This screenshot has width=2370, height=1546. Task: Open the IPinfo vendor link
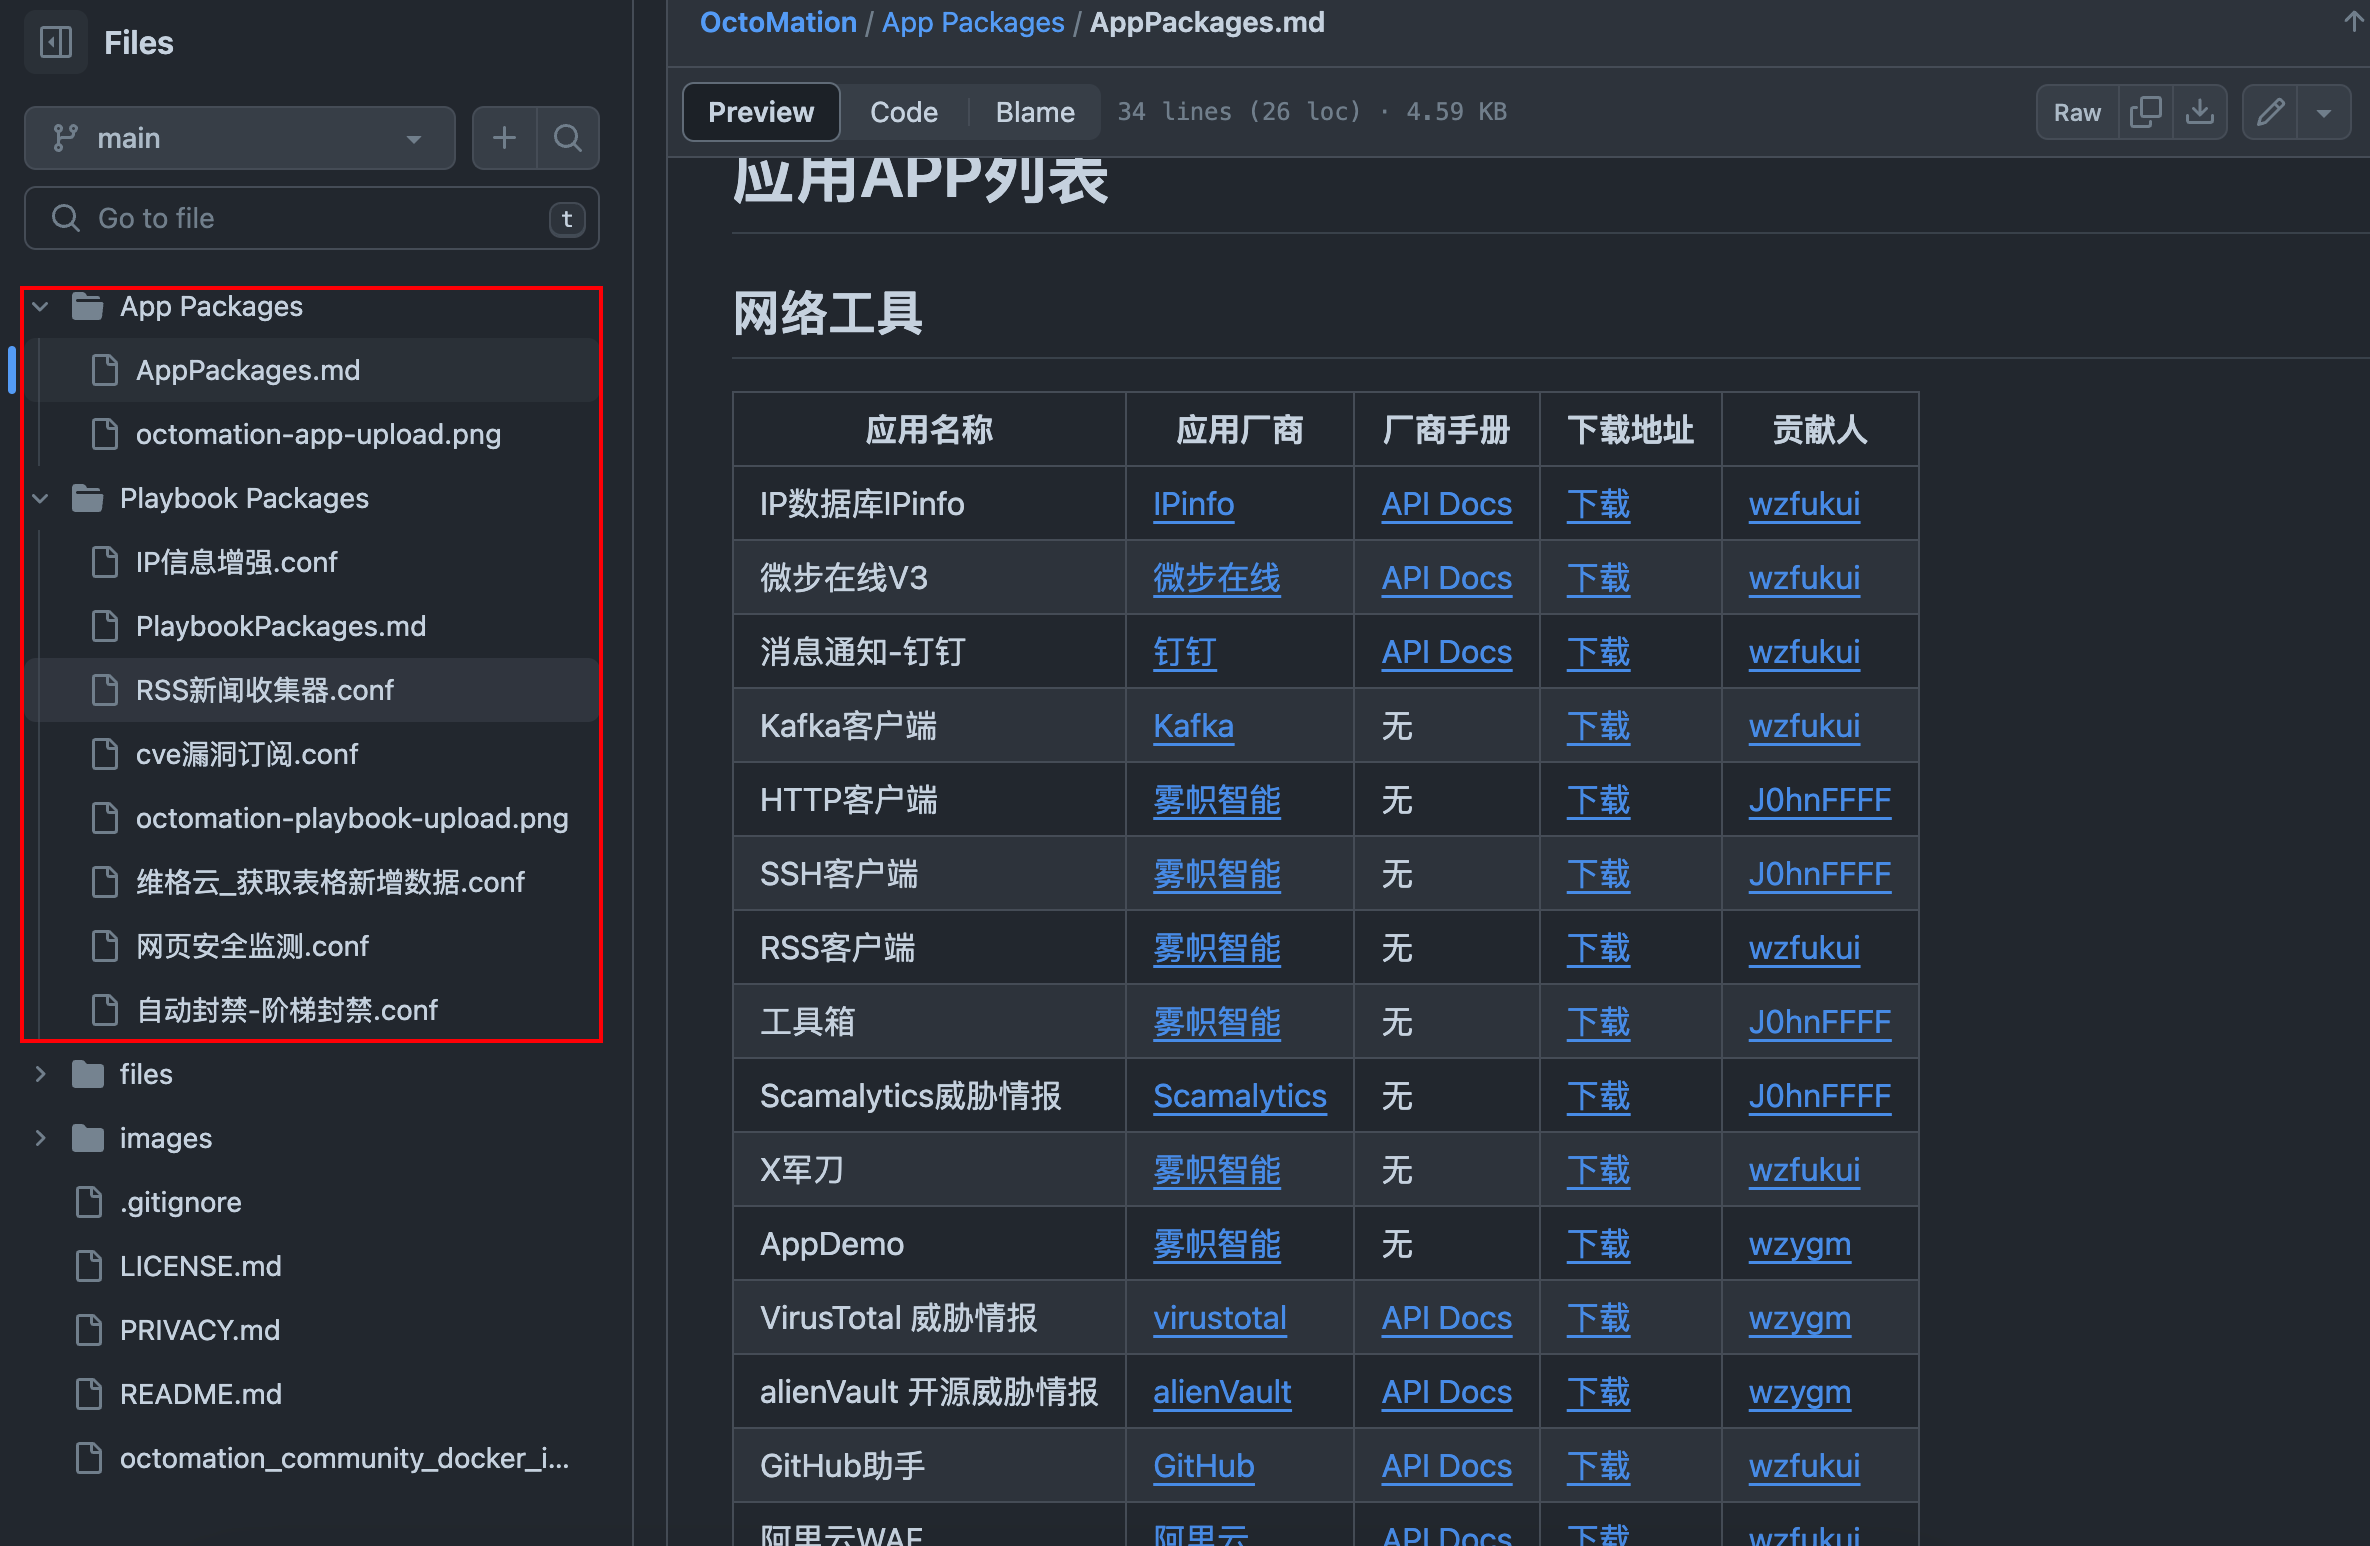pos(1193,504)
